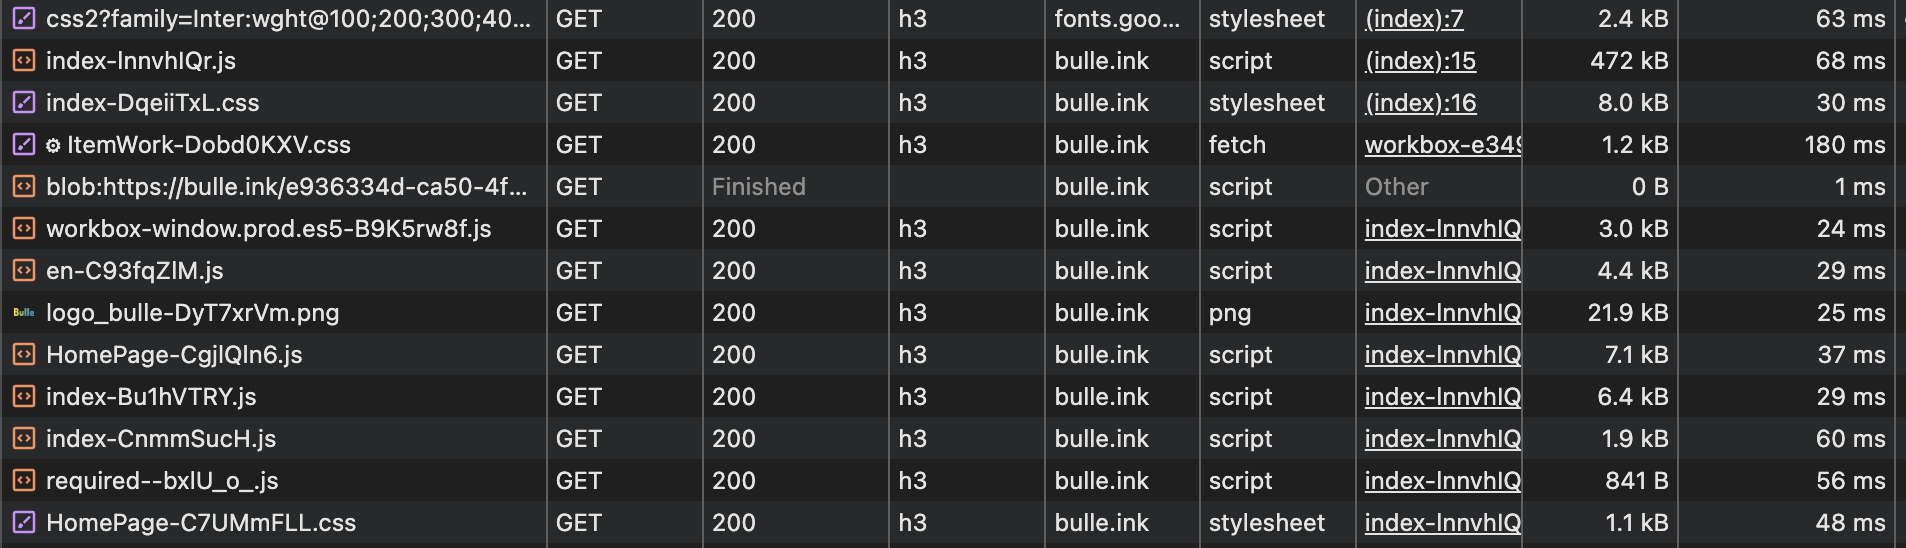
Task: Select the required--bxlU_o_.js request
Action: pos(162,481)
